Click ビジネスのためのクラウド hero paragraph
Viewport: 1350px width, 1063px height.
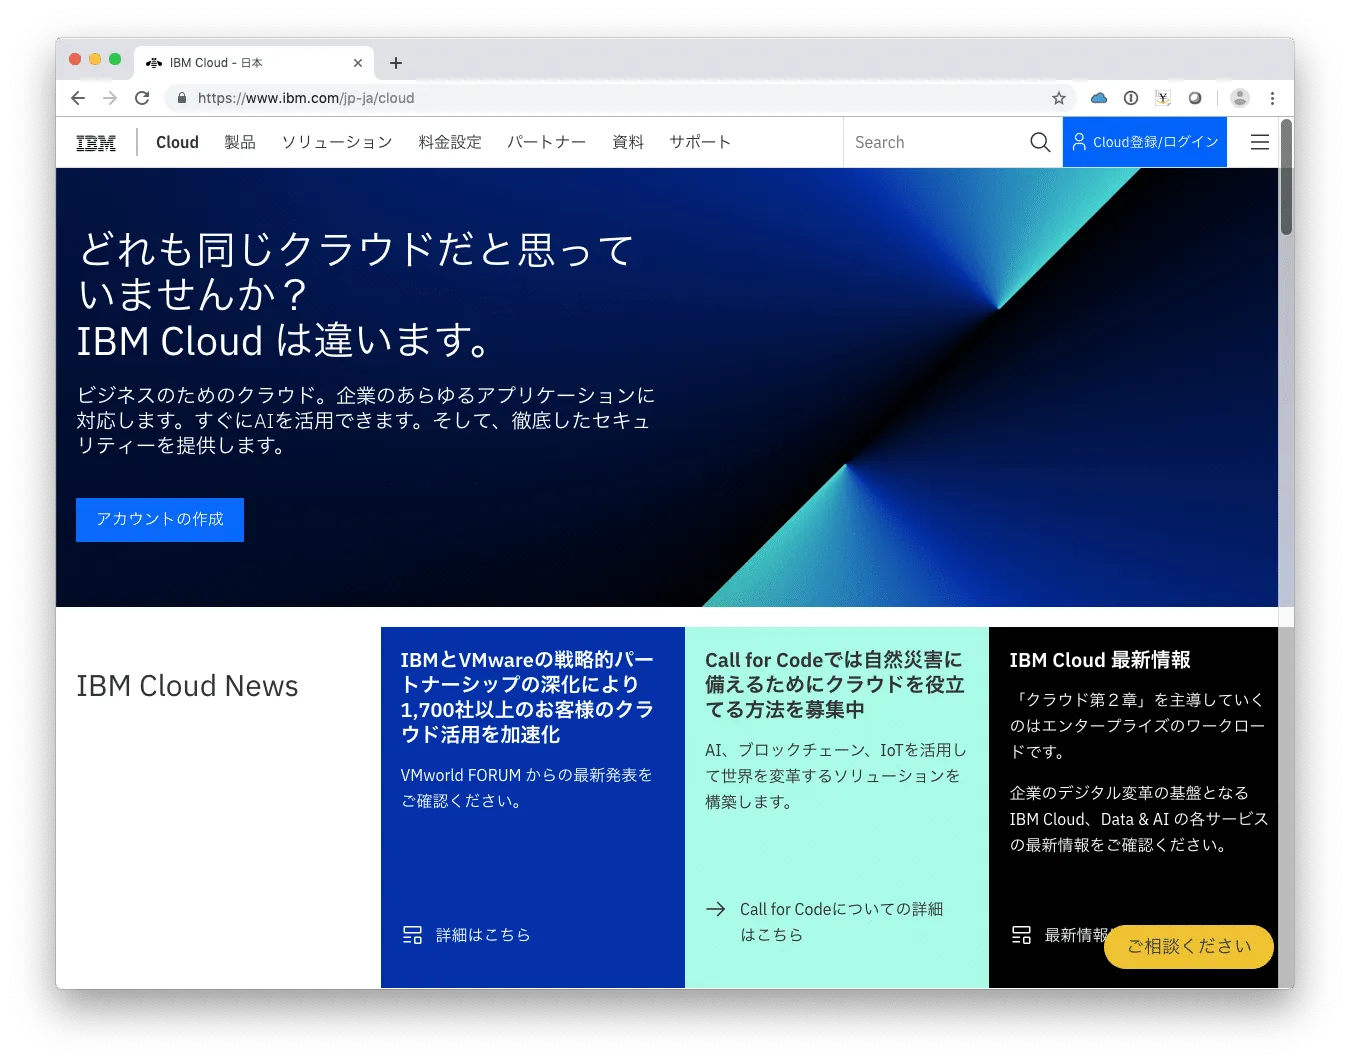(366, 421)
